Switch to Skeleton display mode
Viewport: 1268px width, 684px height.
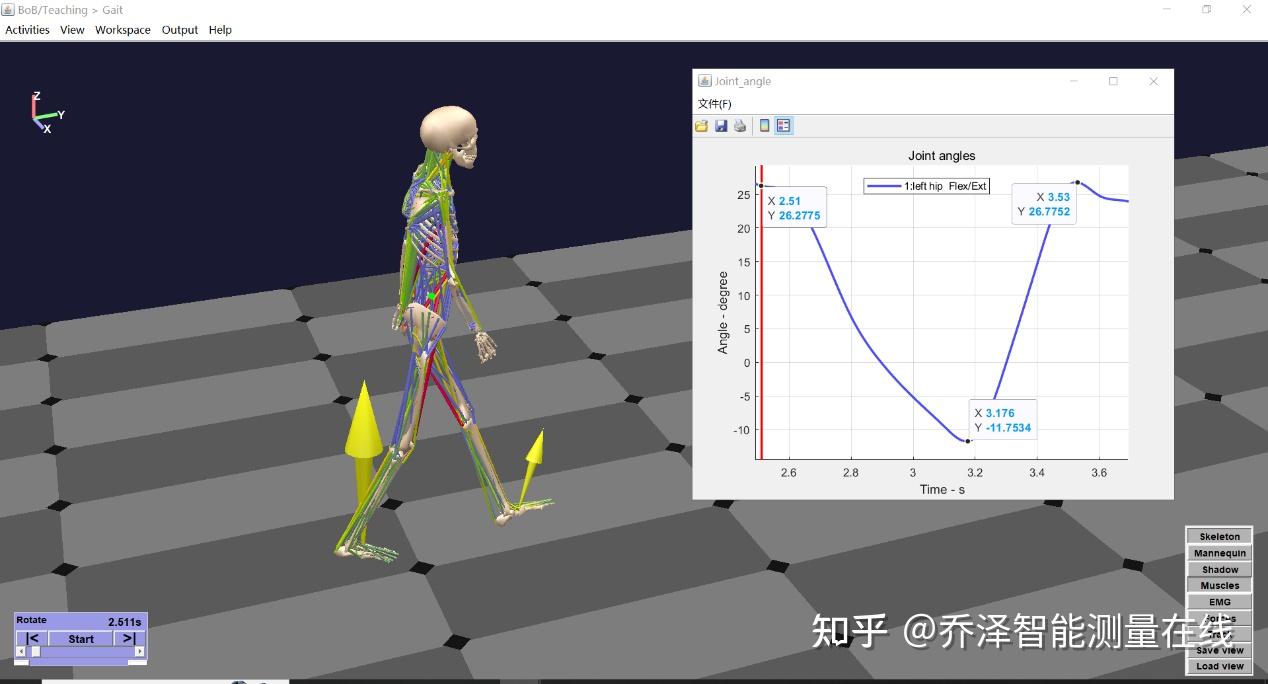[1218, 536]
